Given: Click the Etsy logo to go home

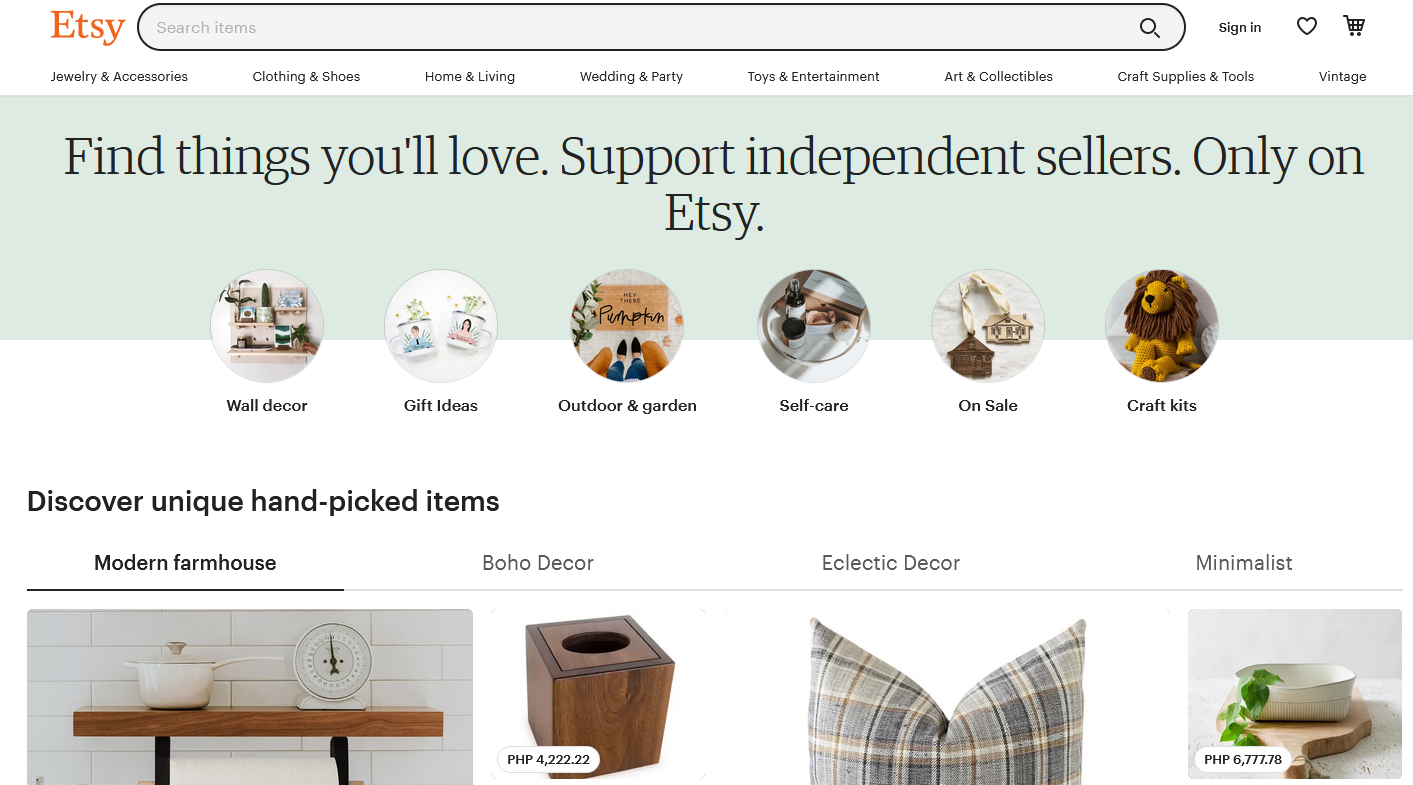Looking at the screenshot, I should click(x=87, y=27).
